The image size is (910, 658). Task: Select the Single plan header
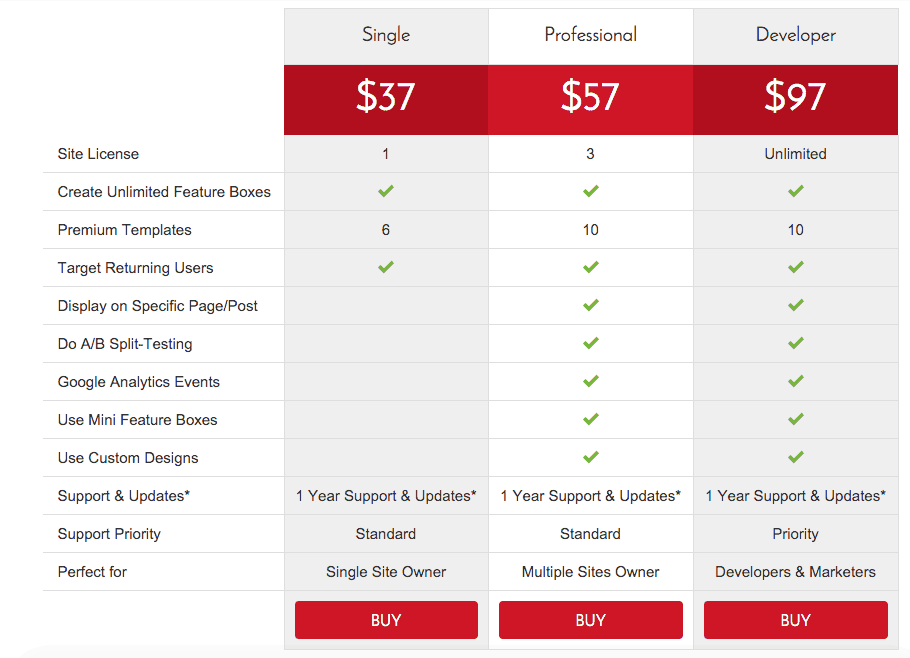[386, 36]
